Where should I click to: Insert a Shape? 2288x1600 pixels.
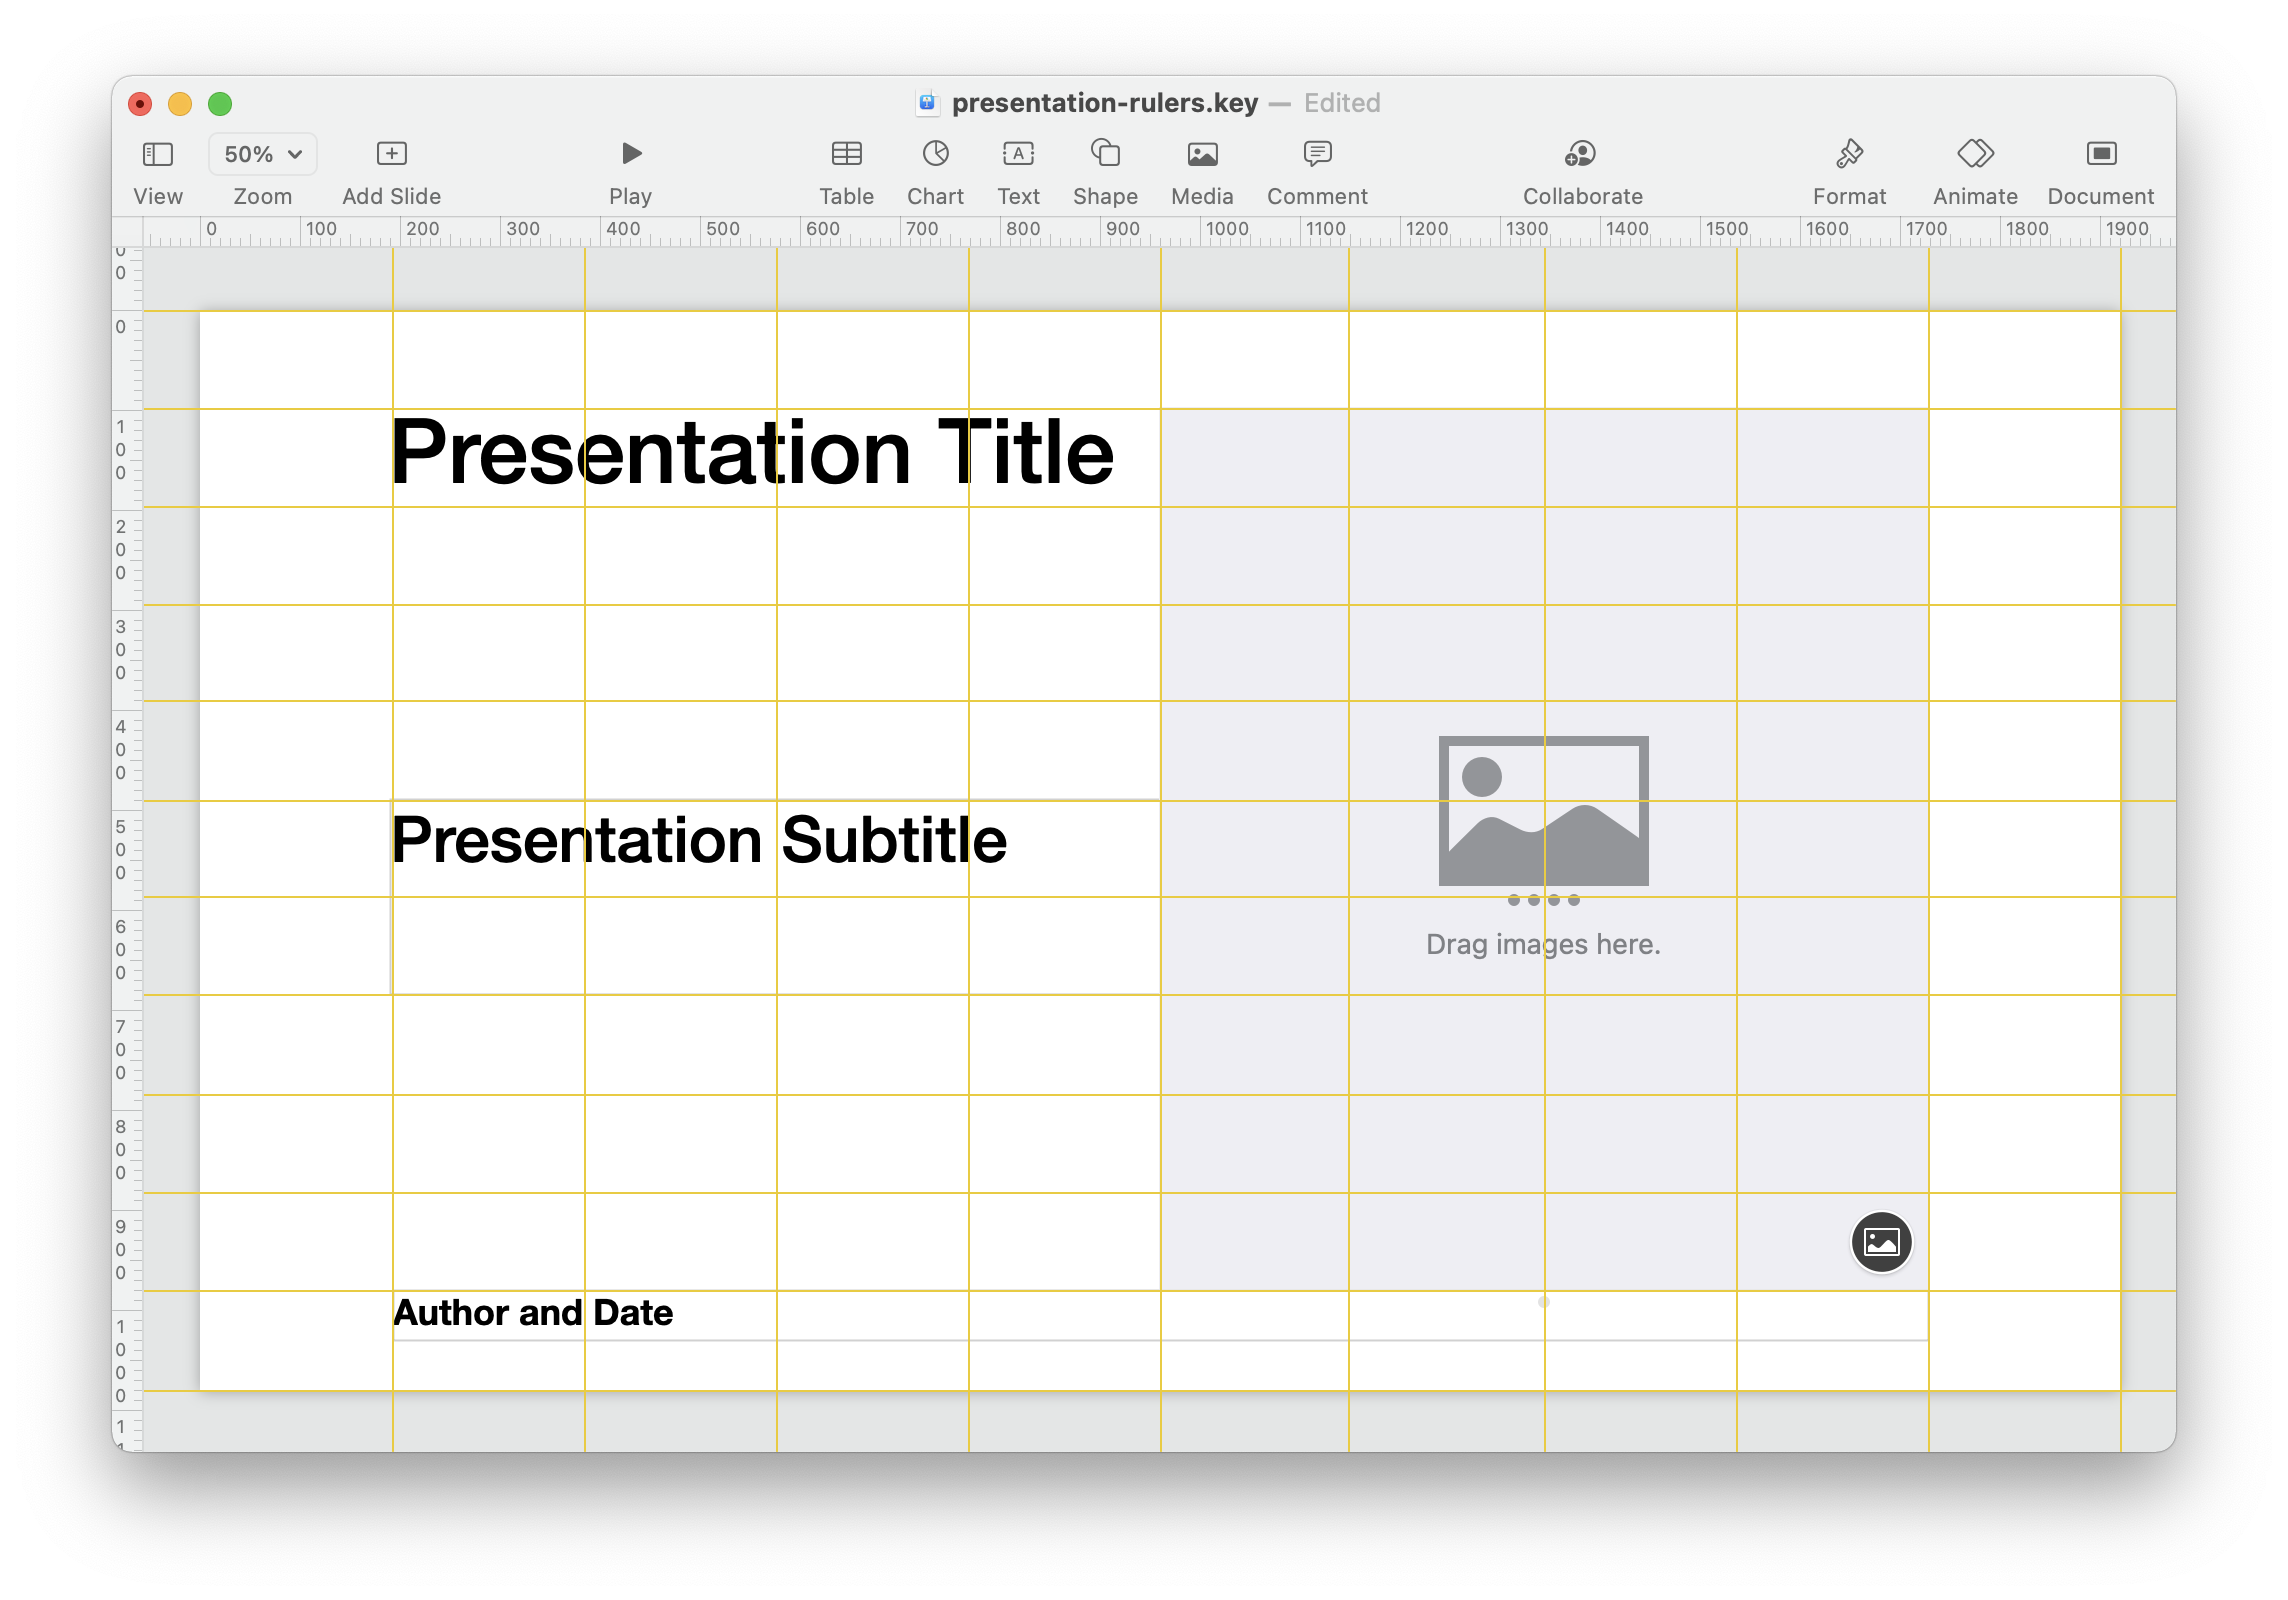point(1104,155)
